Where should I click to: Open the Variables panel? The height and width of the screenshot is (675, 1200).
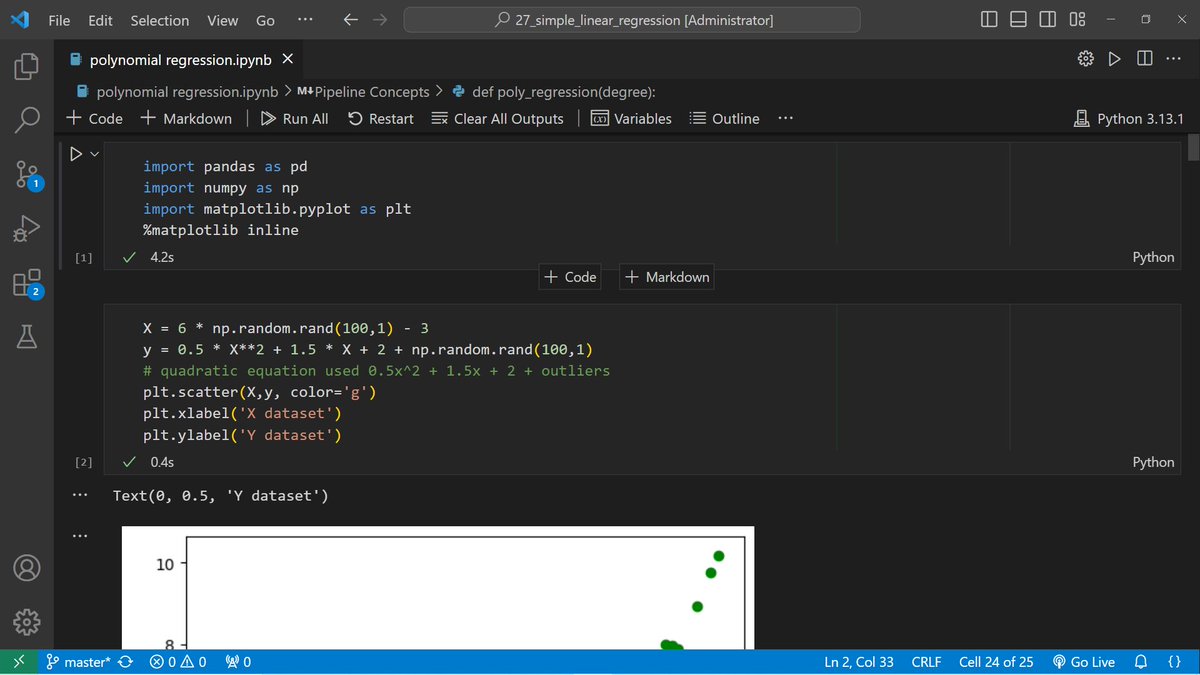click(631, 118)
